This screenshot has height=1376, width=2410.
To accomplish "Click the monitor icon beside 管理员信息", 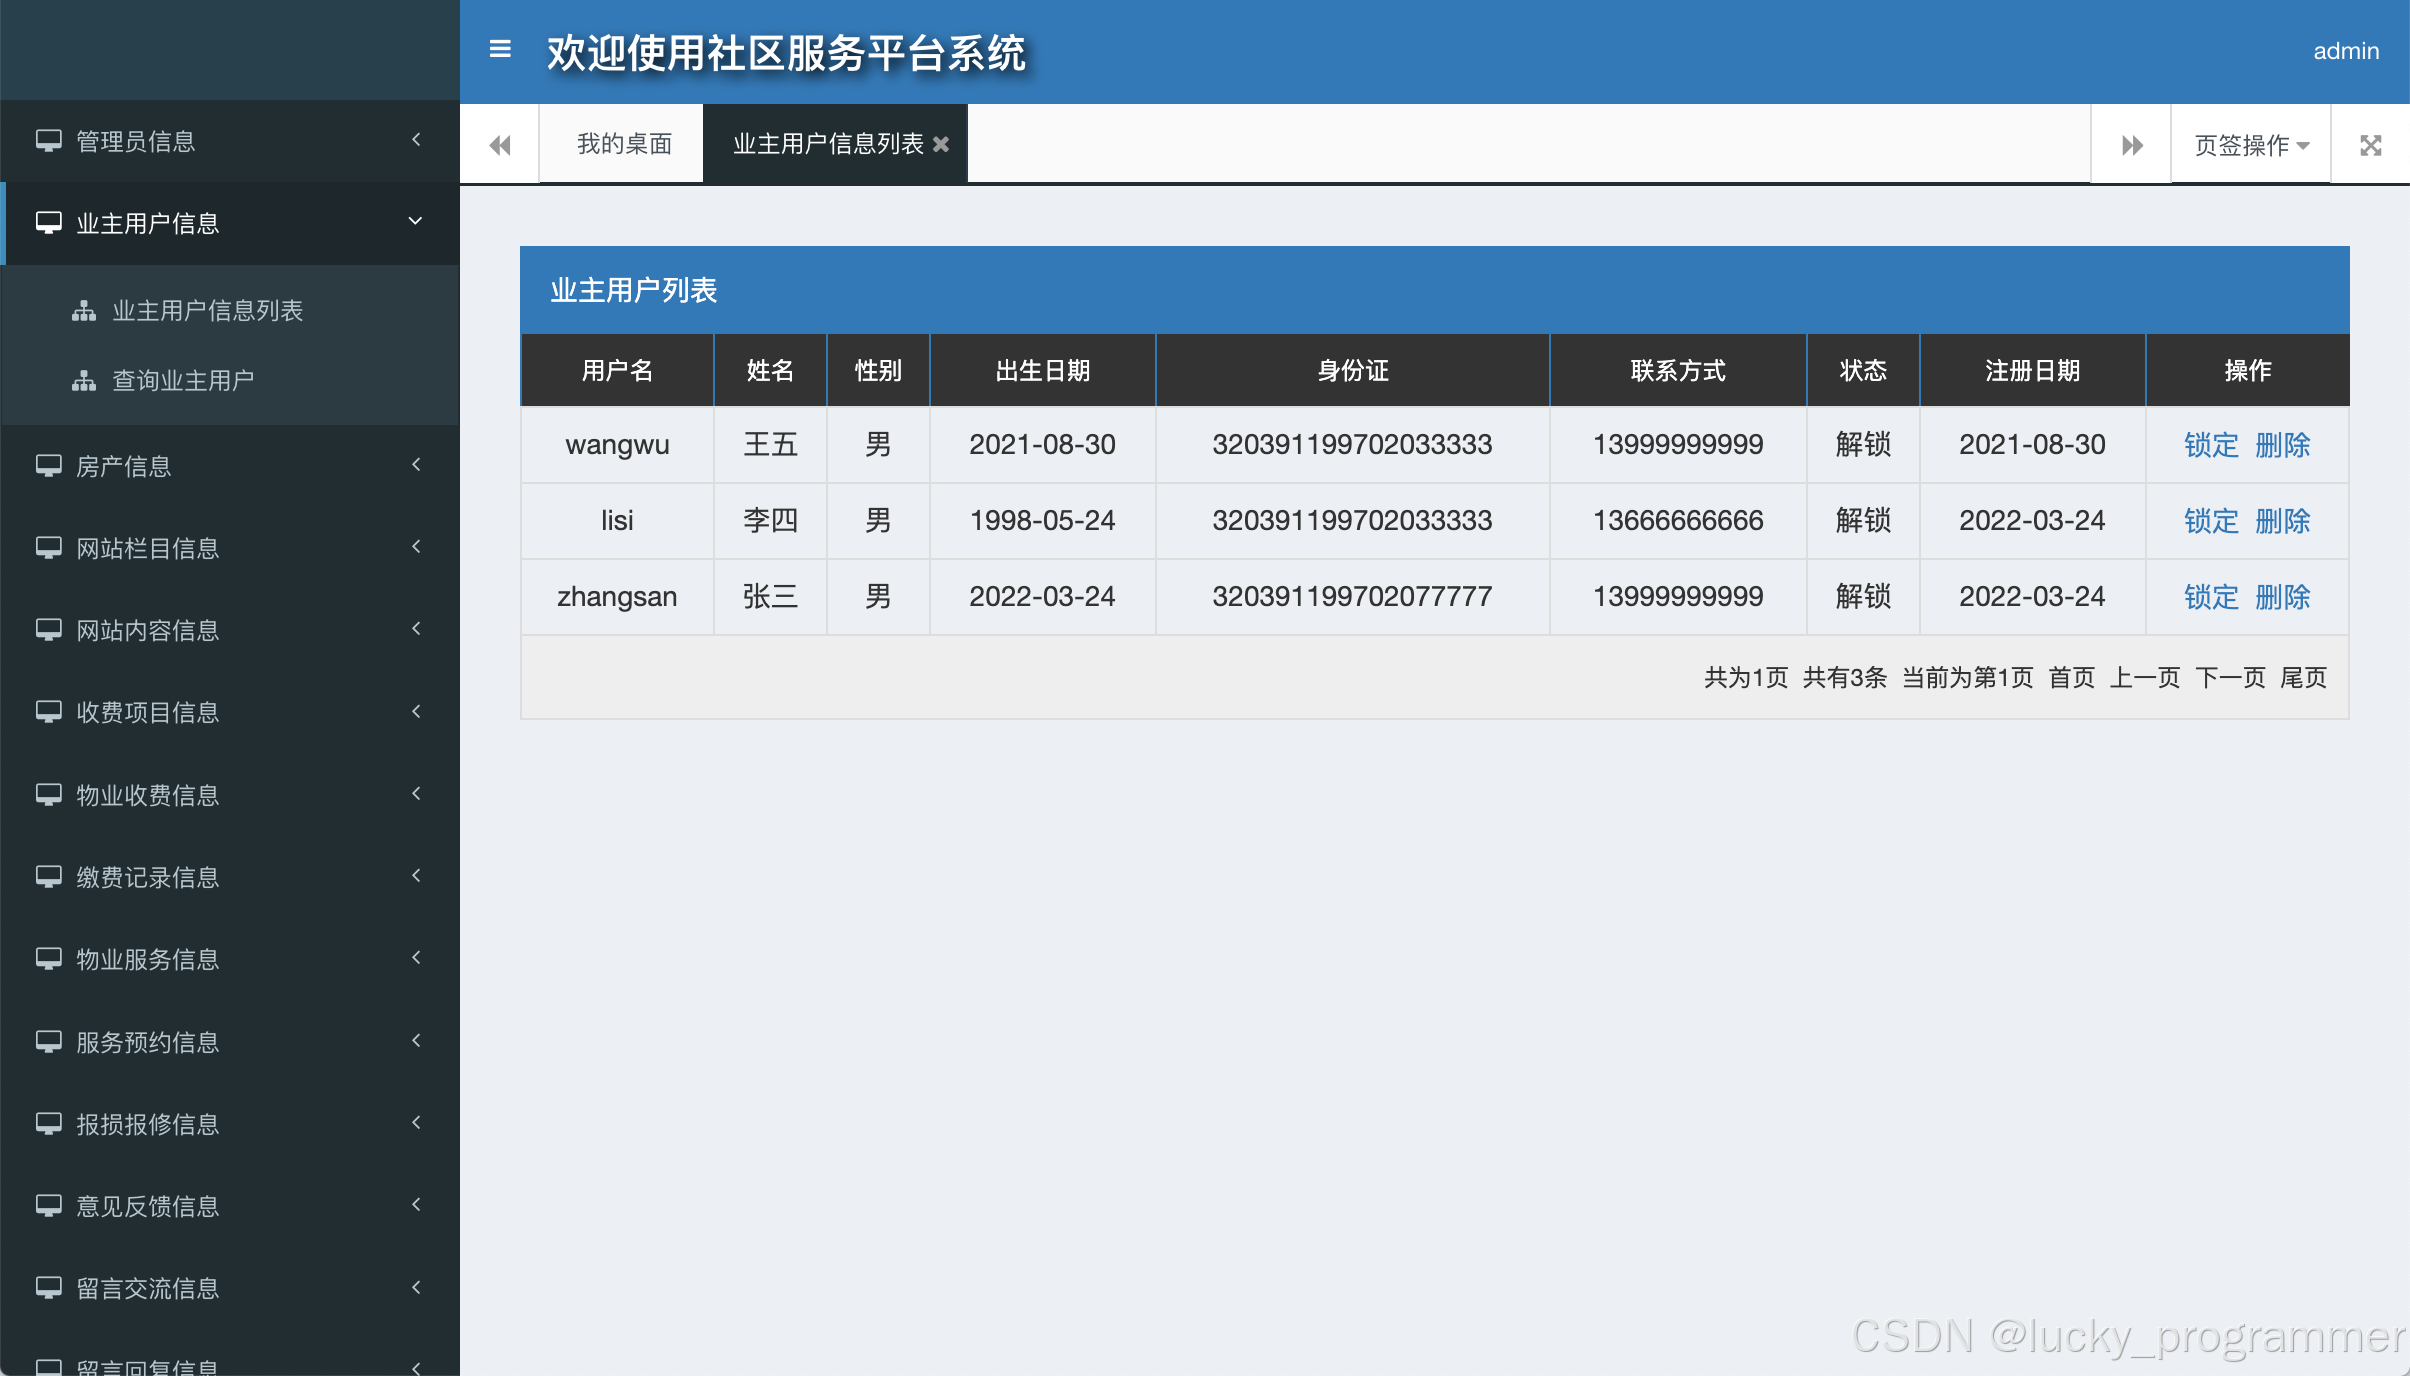I will click(48, 141).
